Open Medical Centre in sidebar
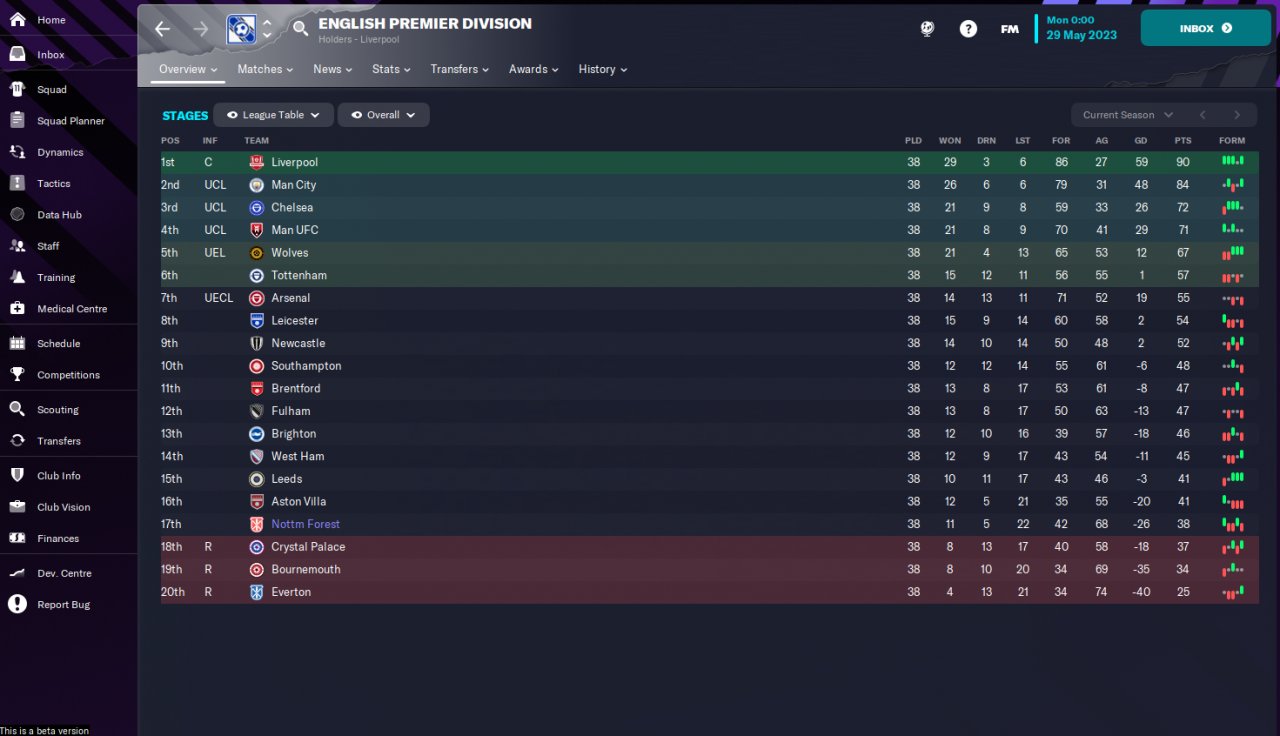 click(71, 308)
